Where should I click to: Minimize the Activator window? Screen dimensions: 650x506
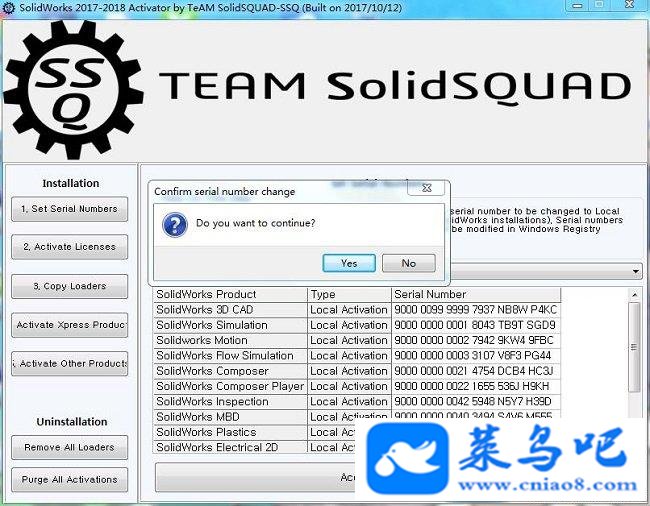click(x=577, y=5)
